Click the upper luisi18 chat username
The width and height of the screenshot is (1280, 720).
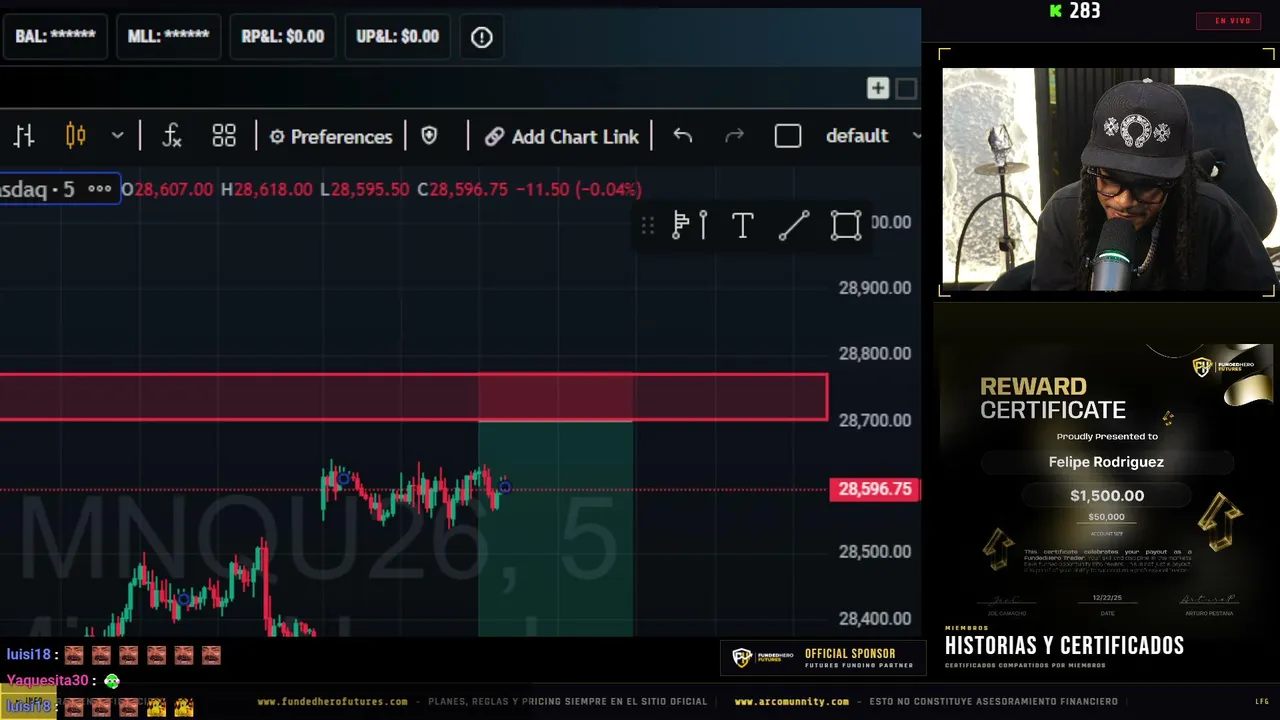tap(28, 655)
